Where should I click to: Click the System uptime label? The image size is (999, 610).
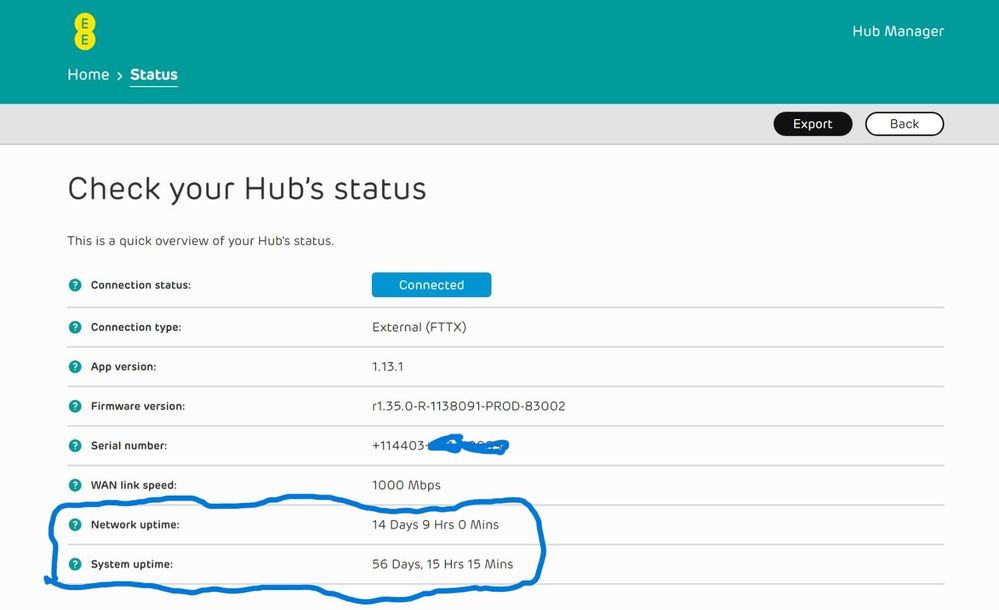click(132, 564)
